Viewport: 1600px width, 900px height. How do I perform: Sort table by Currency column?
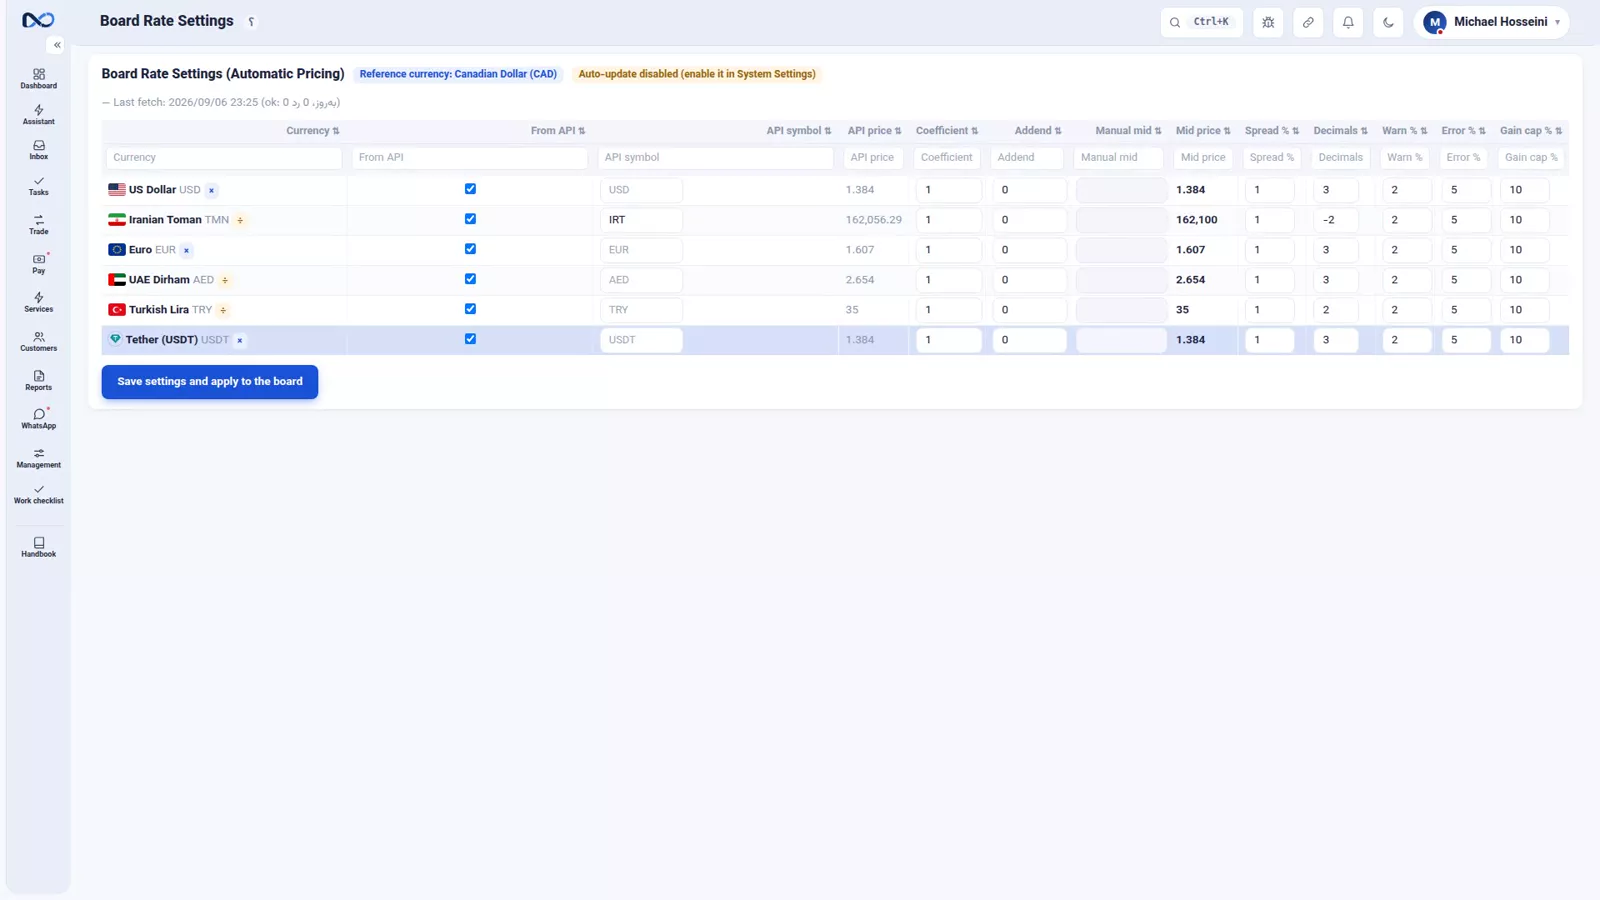coord(312,131)
